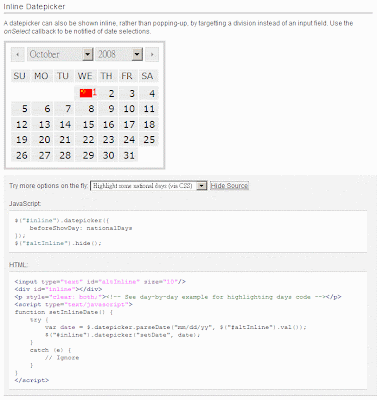Open the October month dropdown
This screenshot has height=400, width=377.
(x=60, y=54)
